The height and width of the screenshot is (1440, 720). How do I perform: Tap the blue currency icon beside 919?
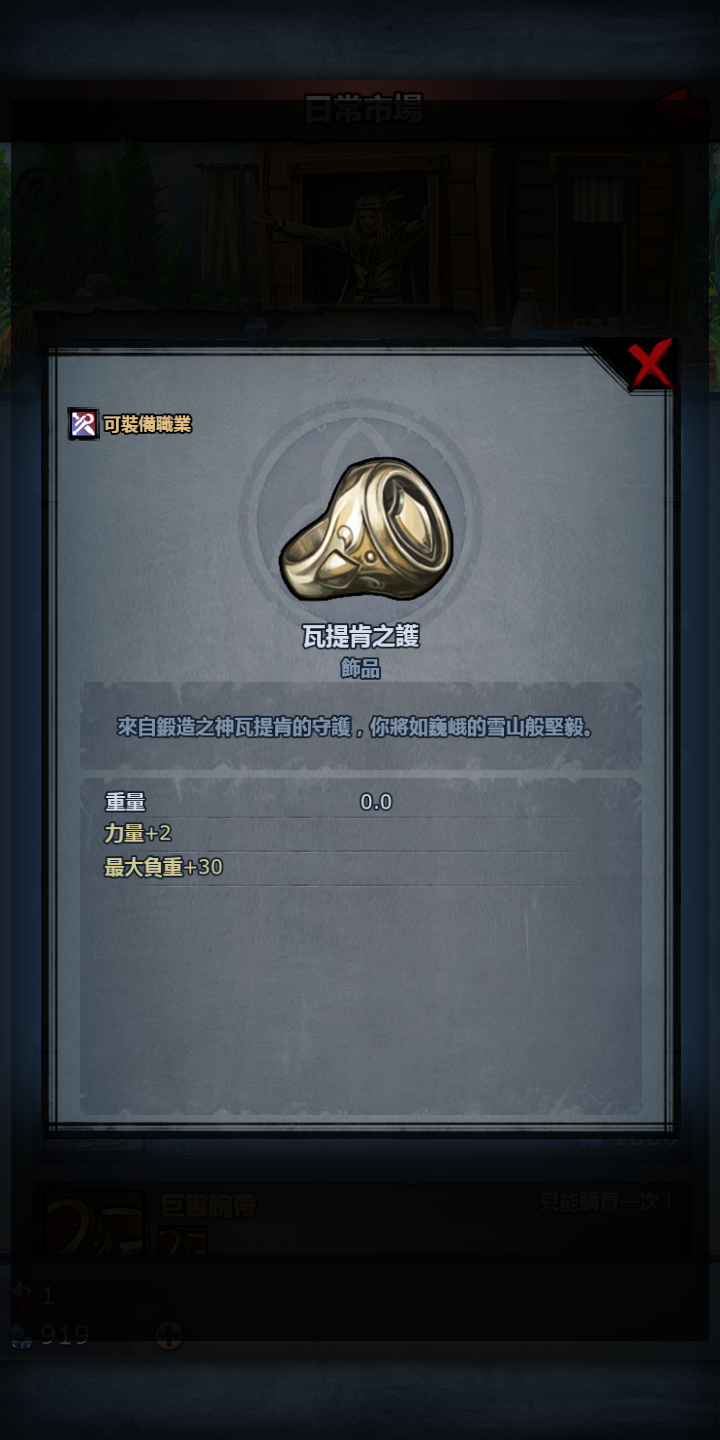[20, 1335]
